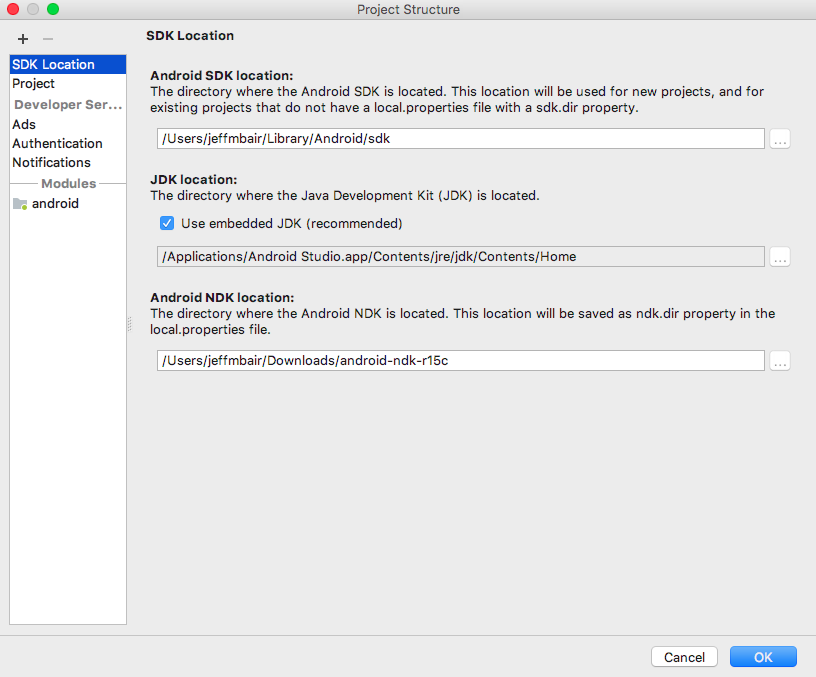
Task: Confirm settings with OK button
Action: click(x=763, y=657)
